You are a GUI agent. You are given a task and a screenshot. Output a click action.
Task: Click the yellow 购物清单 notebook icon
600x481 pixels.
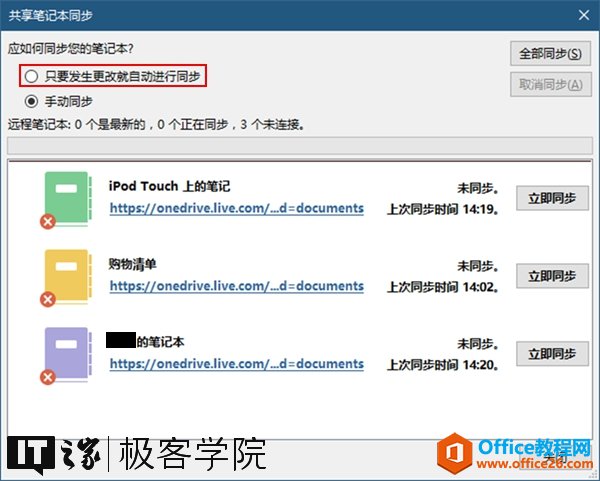[68, 276]
